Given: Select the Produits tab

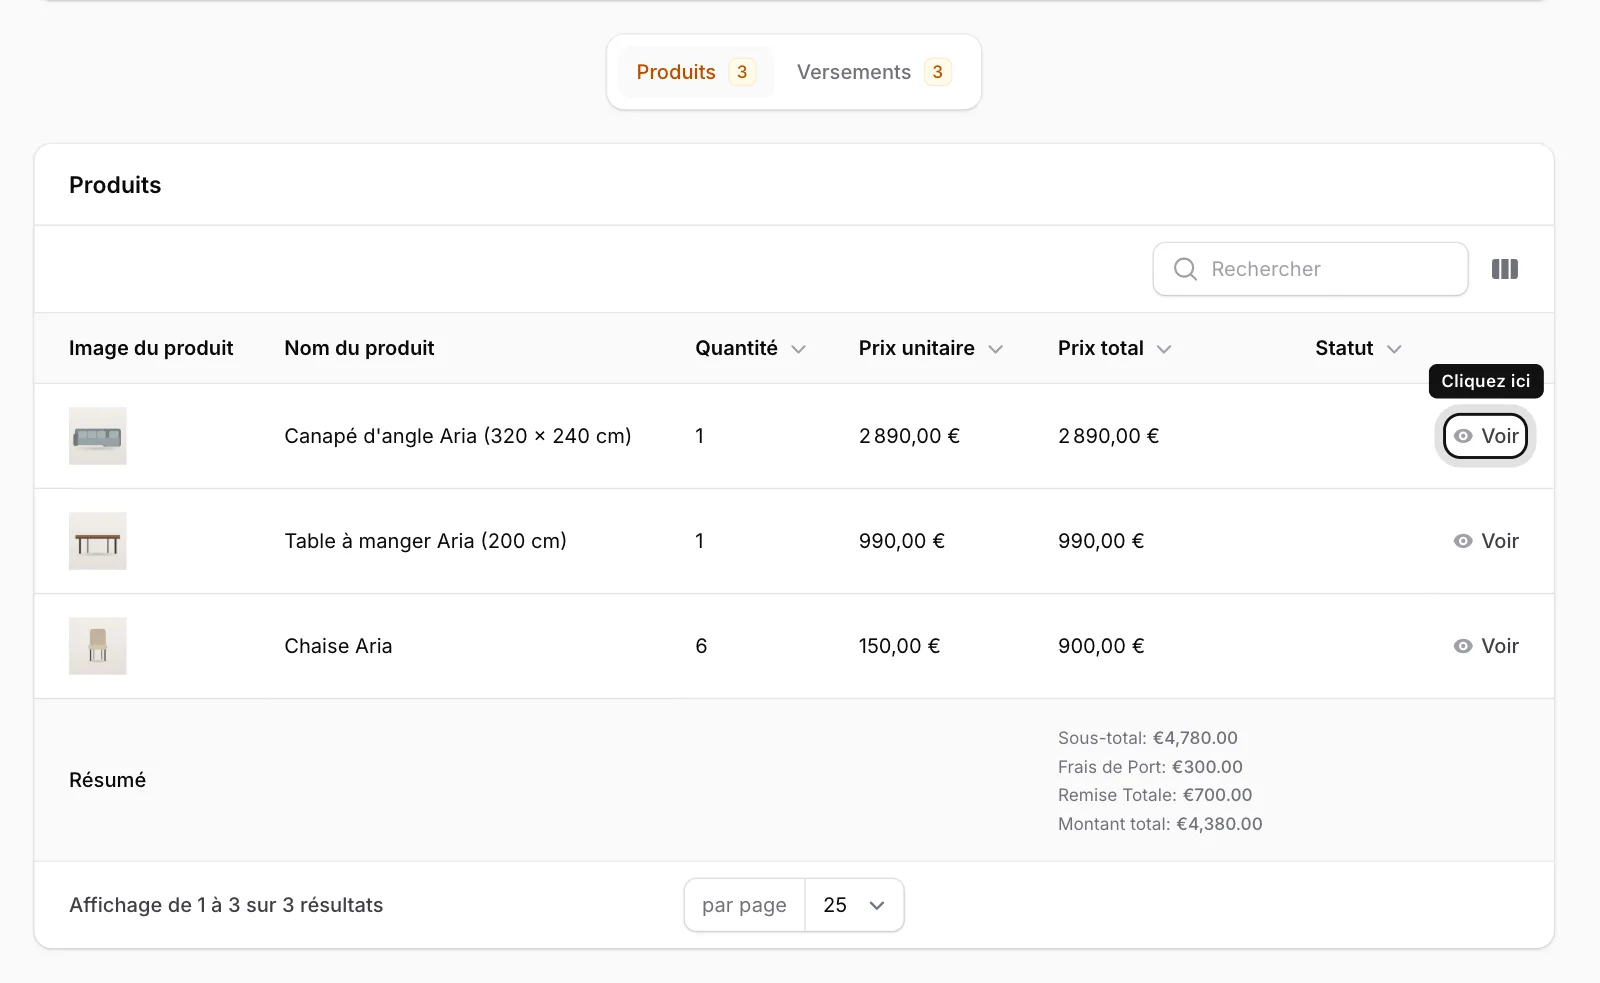Looking at the screenshot, I should (696, 72).
